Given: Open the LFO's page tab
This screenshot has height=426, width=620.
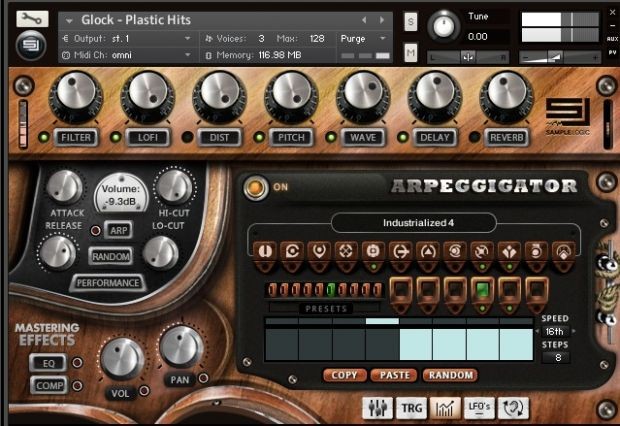Looking at the screenshot, I should pos(479,408).
